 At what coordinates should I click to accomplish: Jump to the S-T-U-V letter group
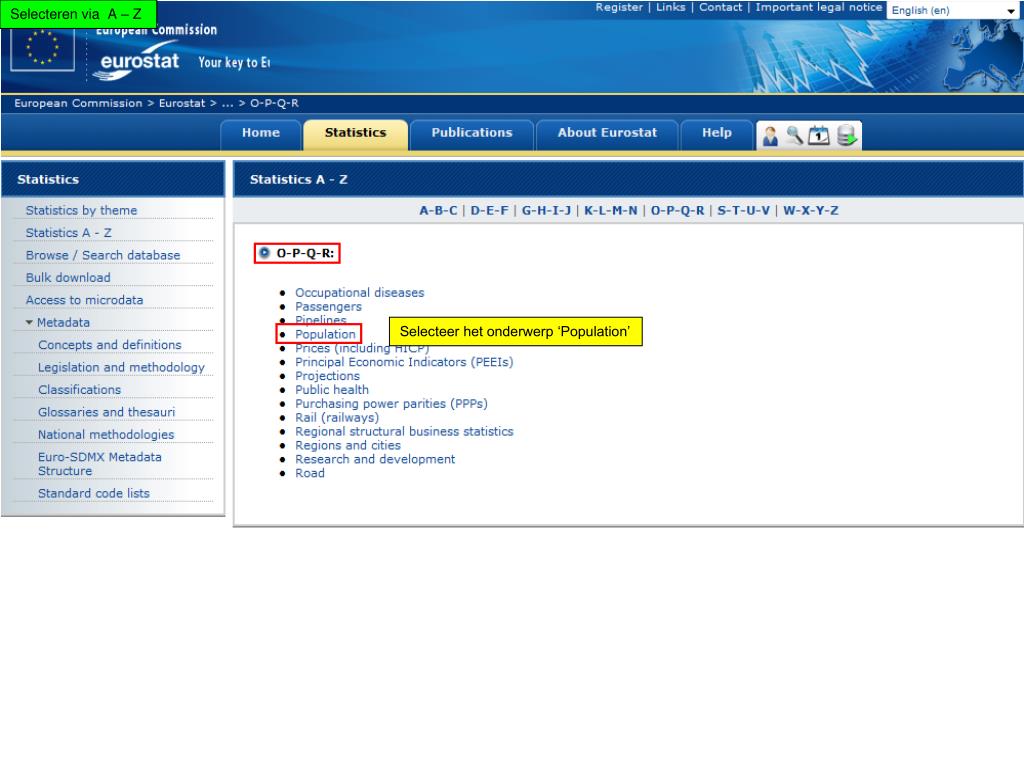[x=744, y=210]
